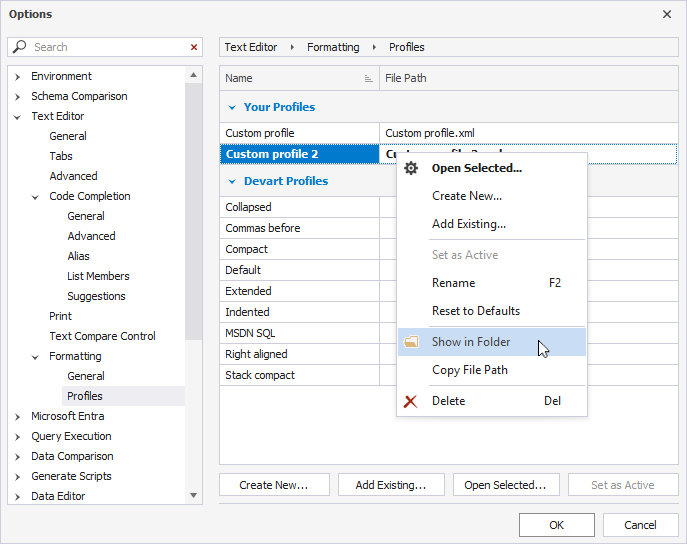Collapse the Text Editor tree node
This screenshot has height=544, width=687.
[x=17, y=116]
